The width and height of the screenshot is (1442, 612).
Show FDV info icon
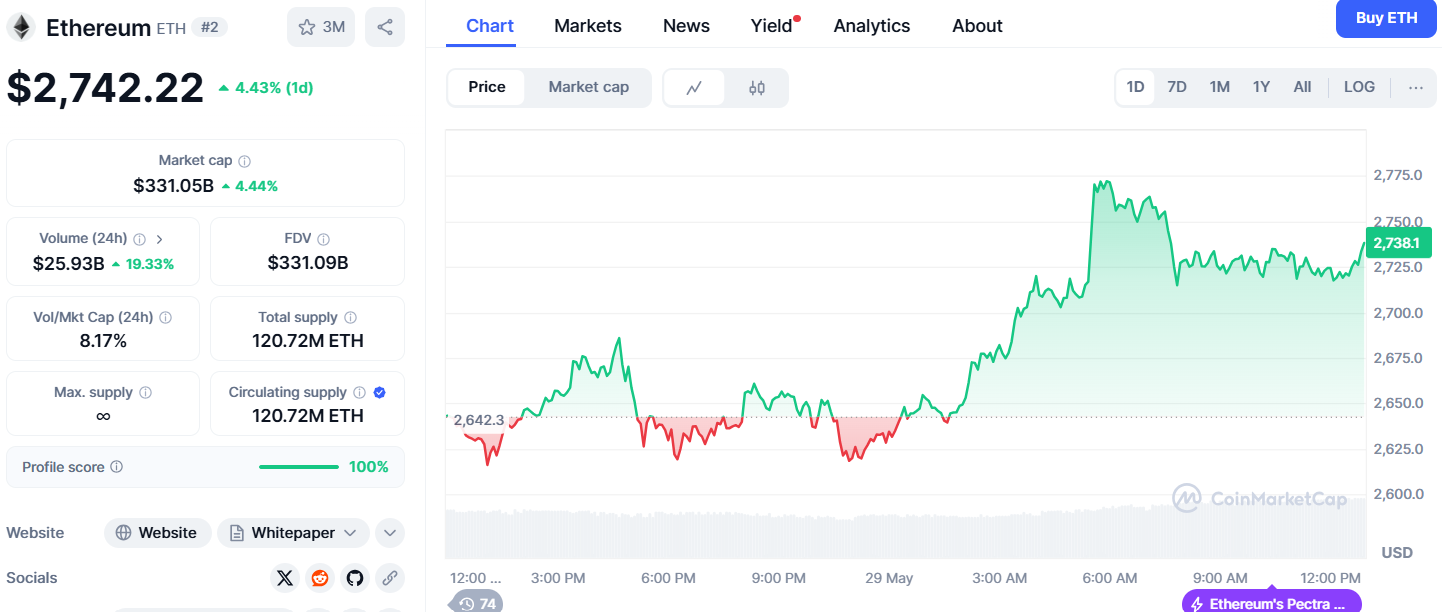click(x=323, y=239)
